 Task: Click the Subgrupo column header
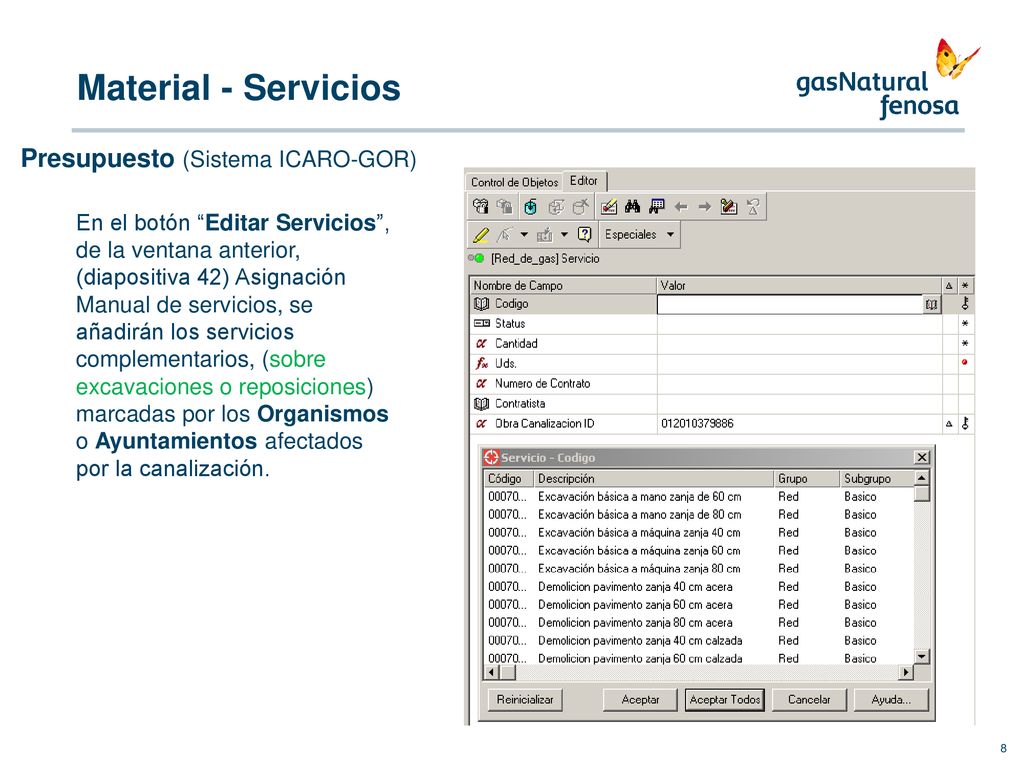coord(876,479)
